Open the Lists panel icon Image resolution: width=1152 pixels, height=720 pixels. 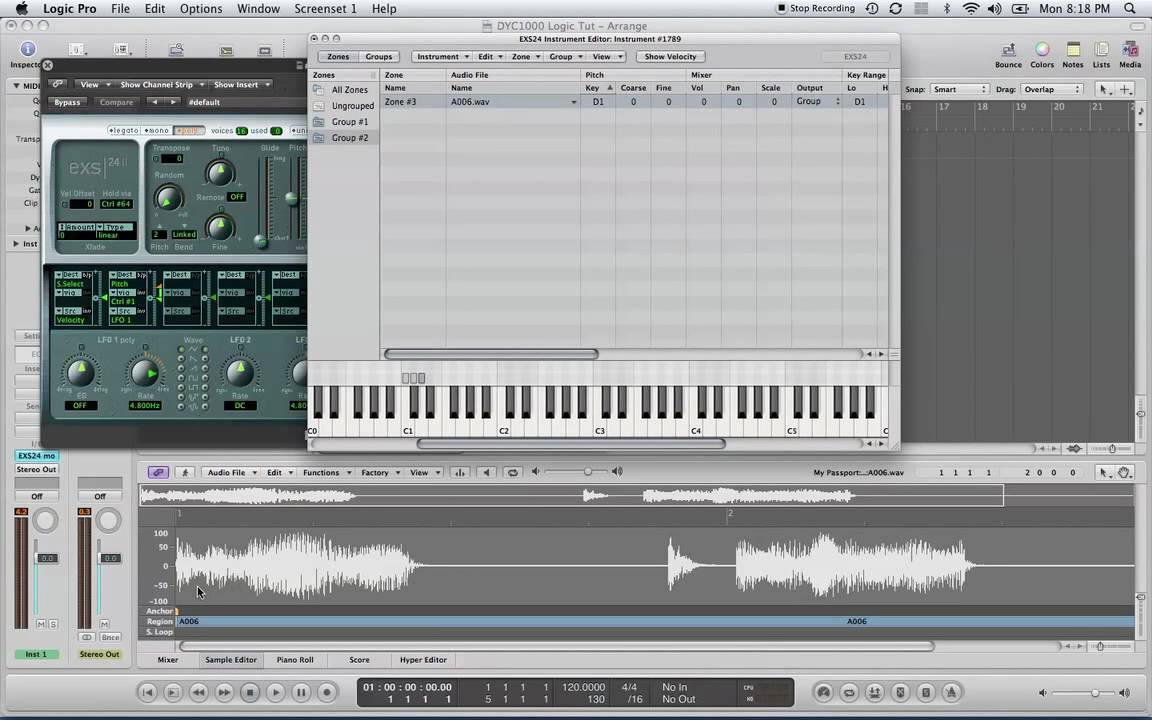click(x=1101, y=50)
